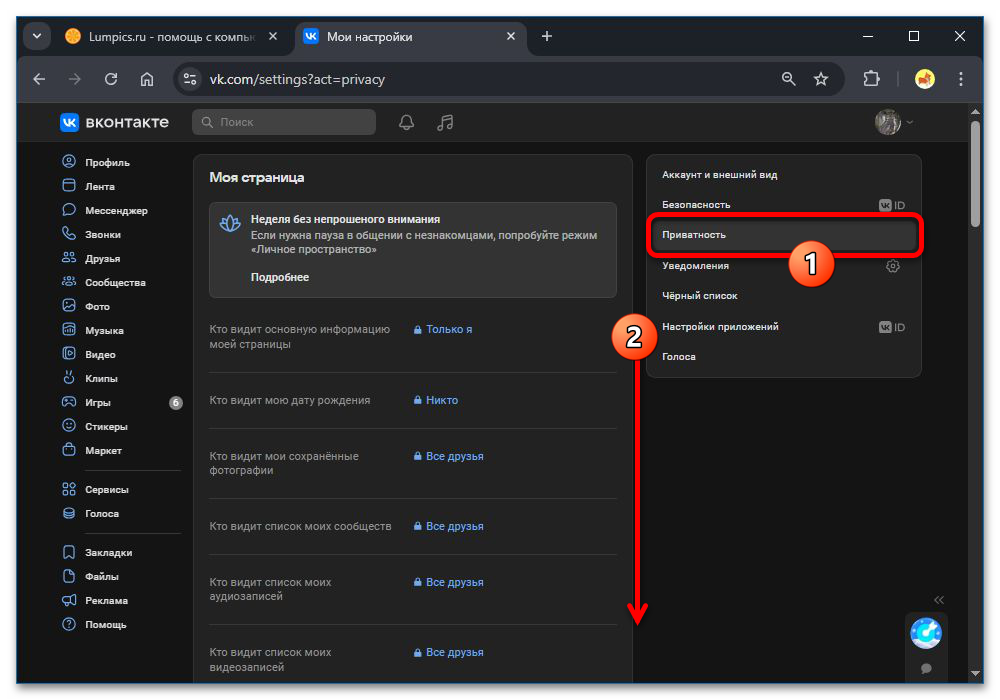Open the browser extensions puzzle icon
The width and height of the screenshot is (1000, 700).
click(870, 79)
